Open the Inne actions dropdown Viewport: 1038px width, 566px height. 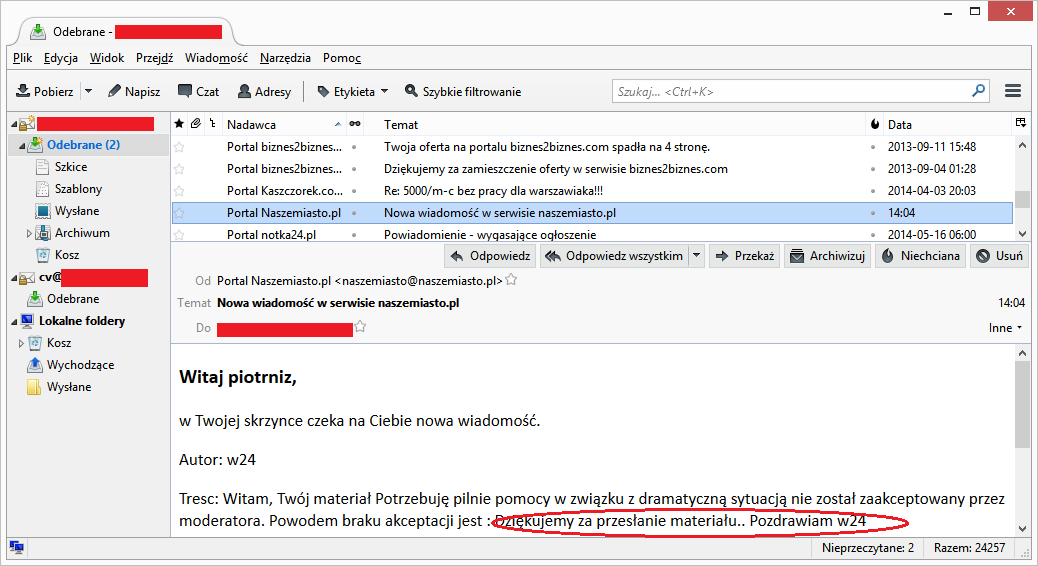click(x=1005, y=328)
